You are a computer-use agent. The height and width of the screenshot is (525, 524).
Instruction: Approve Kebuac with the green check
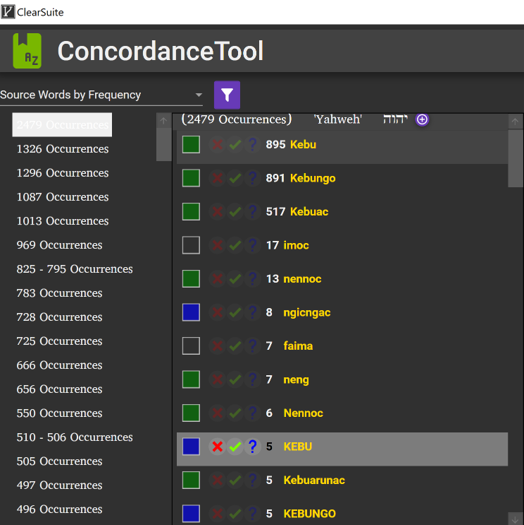coord(235,212)
